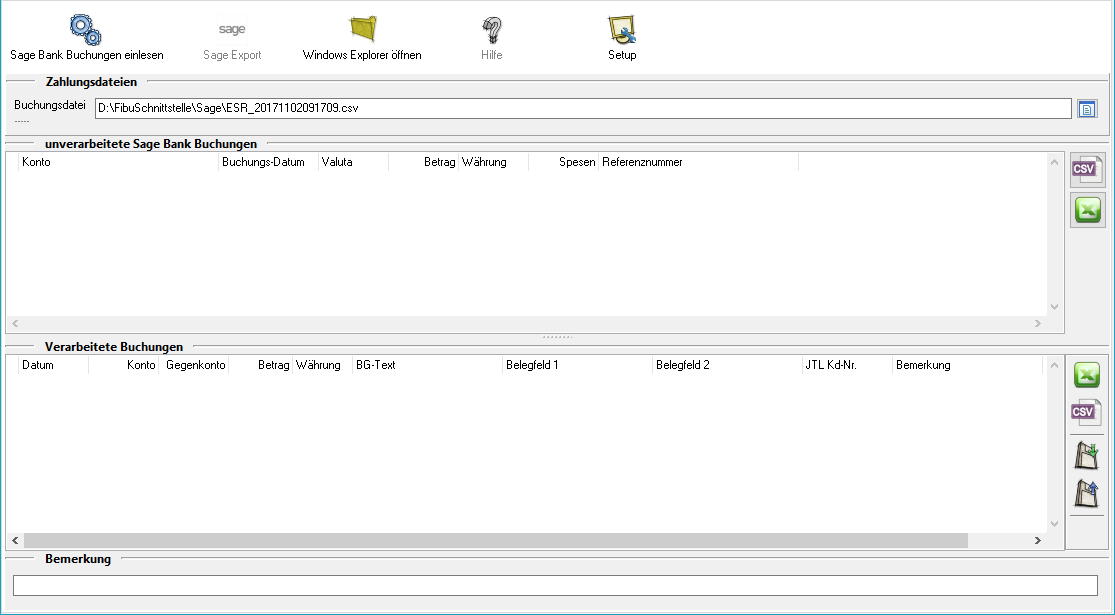Open Windows Explorer via the folder icon
This screenshot has width=1115, height=615.
click(362, 30)
